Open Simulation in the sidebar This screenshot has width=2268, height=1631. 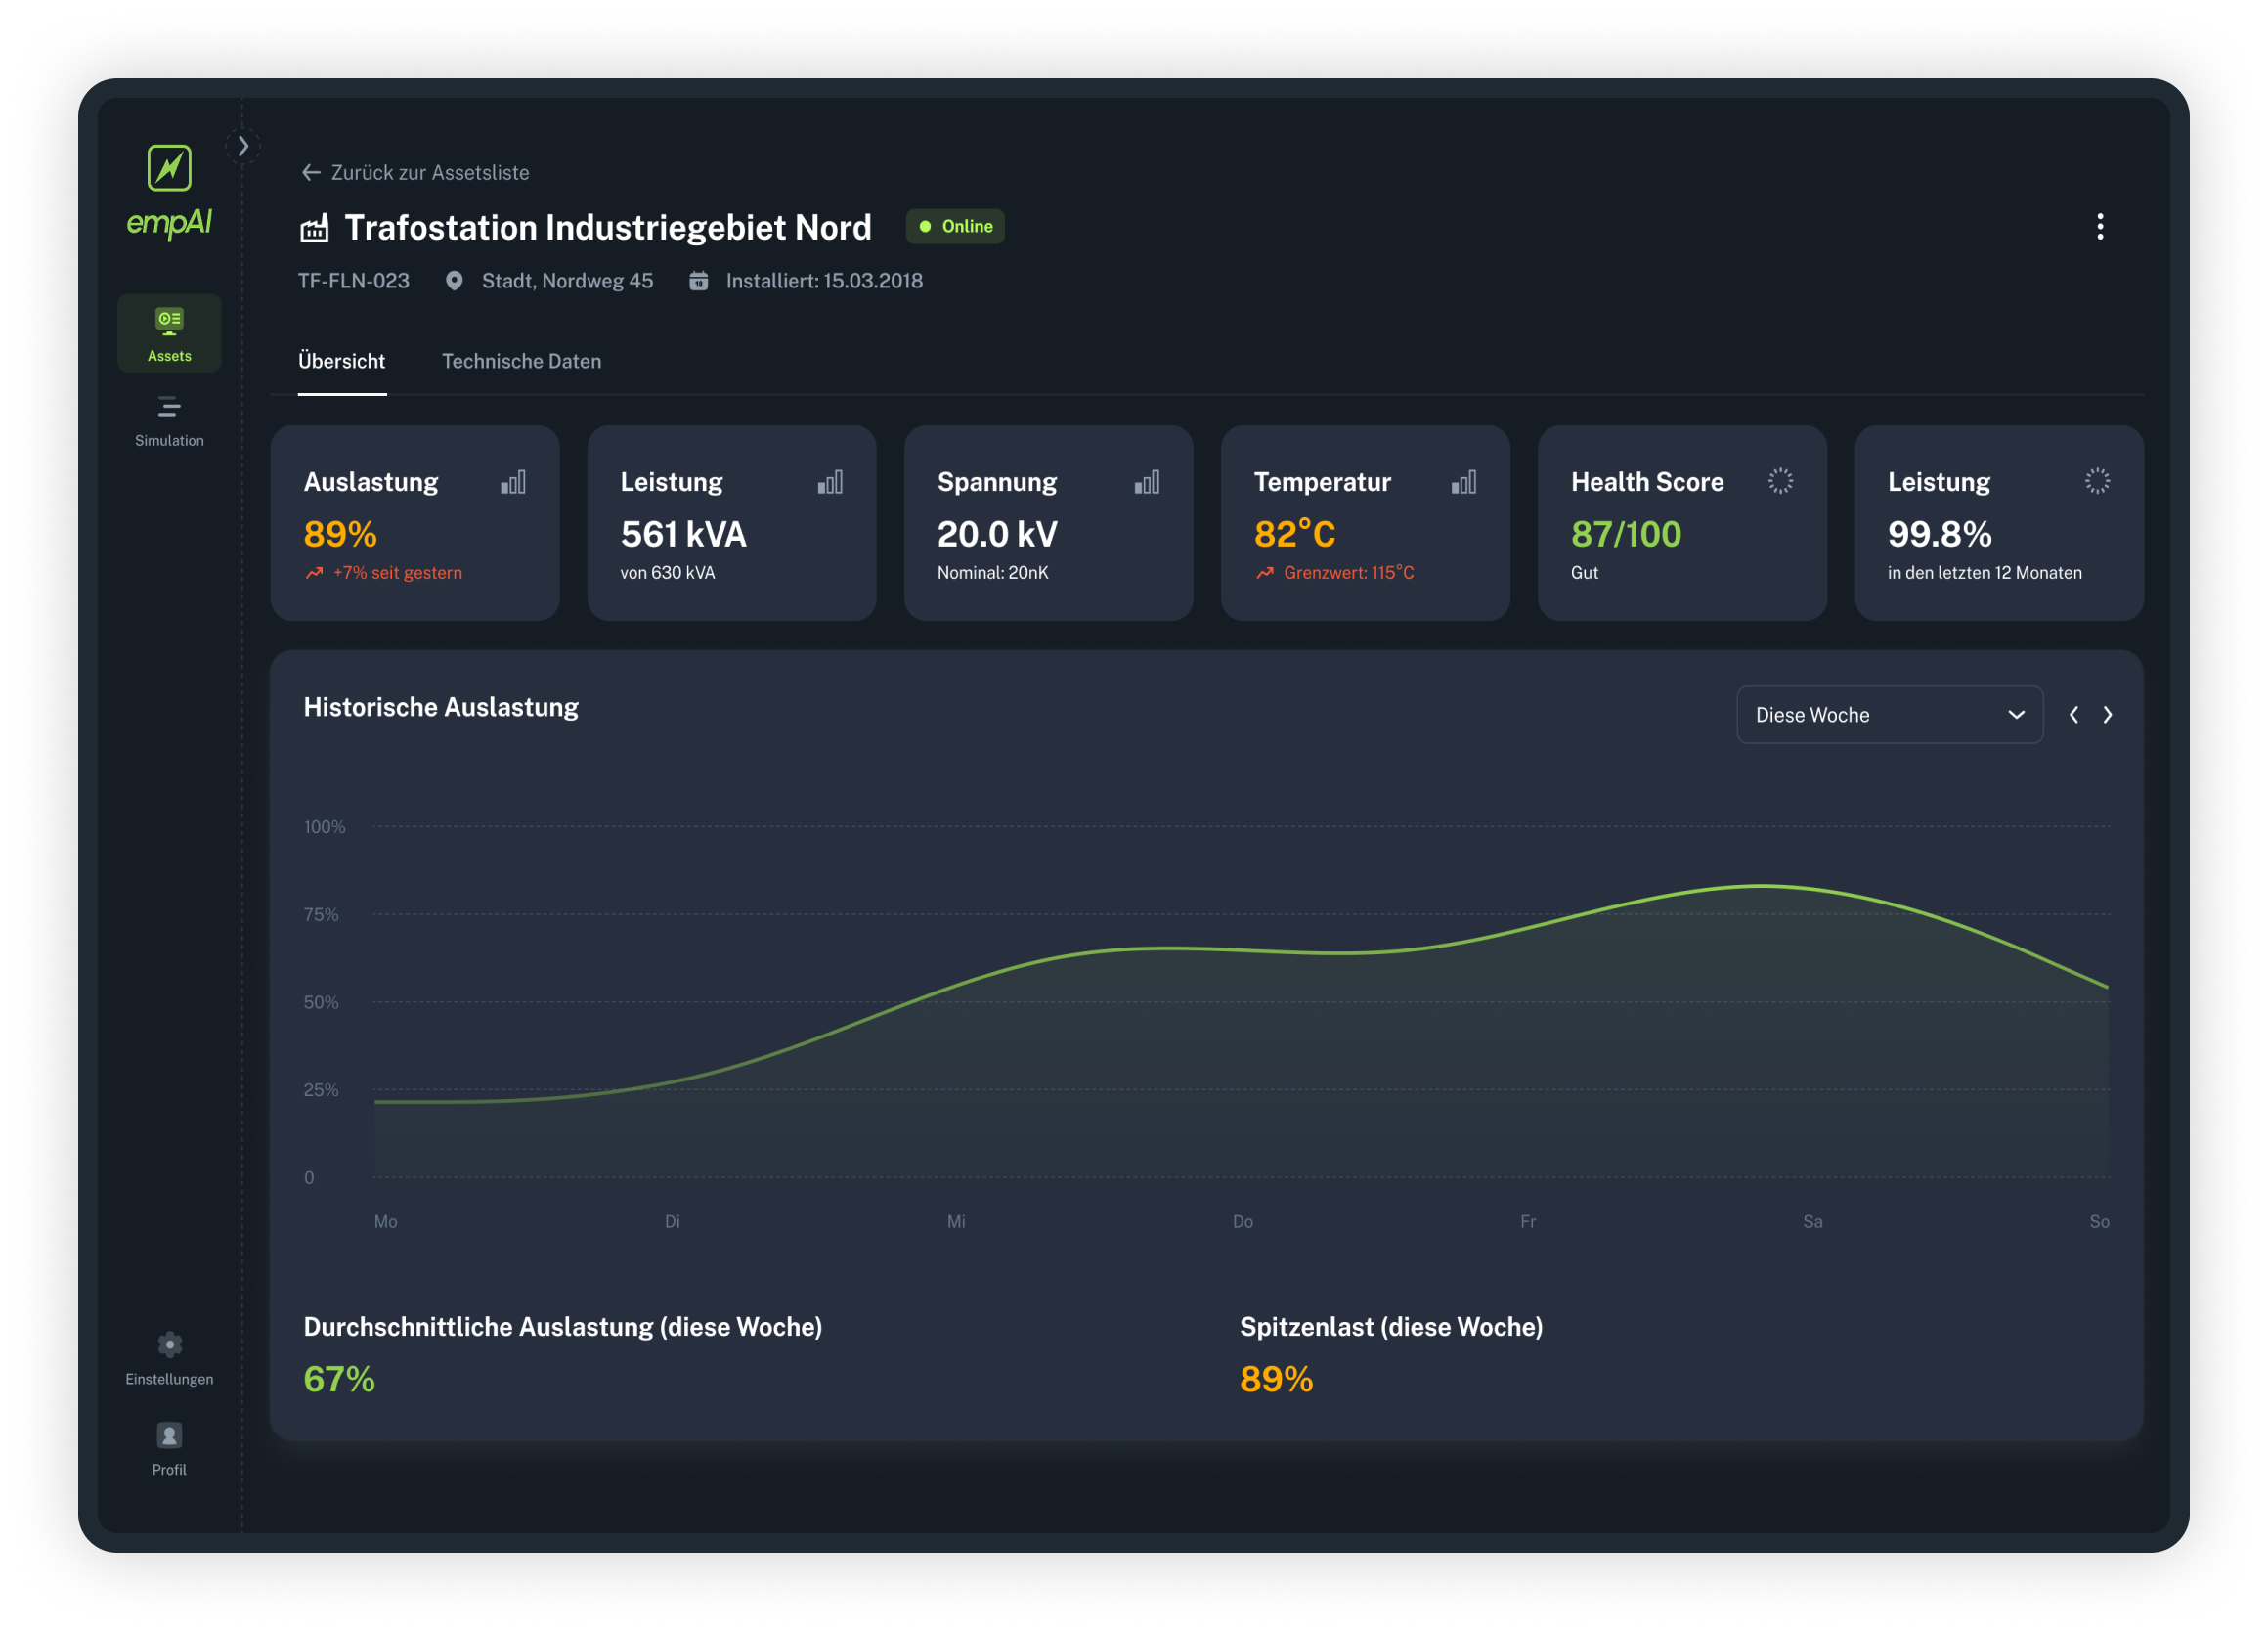click(x=169, y=420)
